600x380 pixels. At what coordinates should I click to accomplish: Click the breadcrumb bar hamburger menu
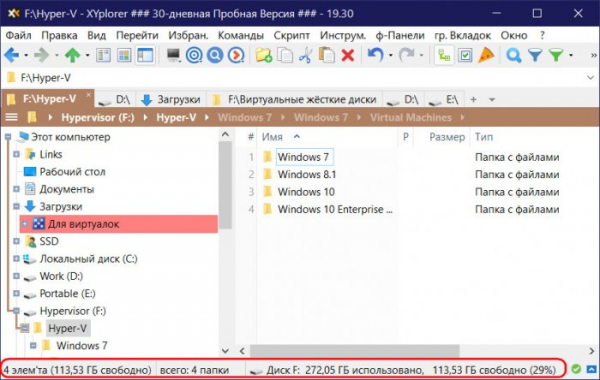[11, 117]
